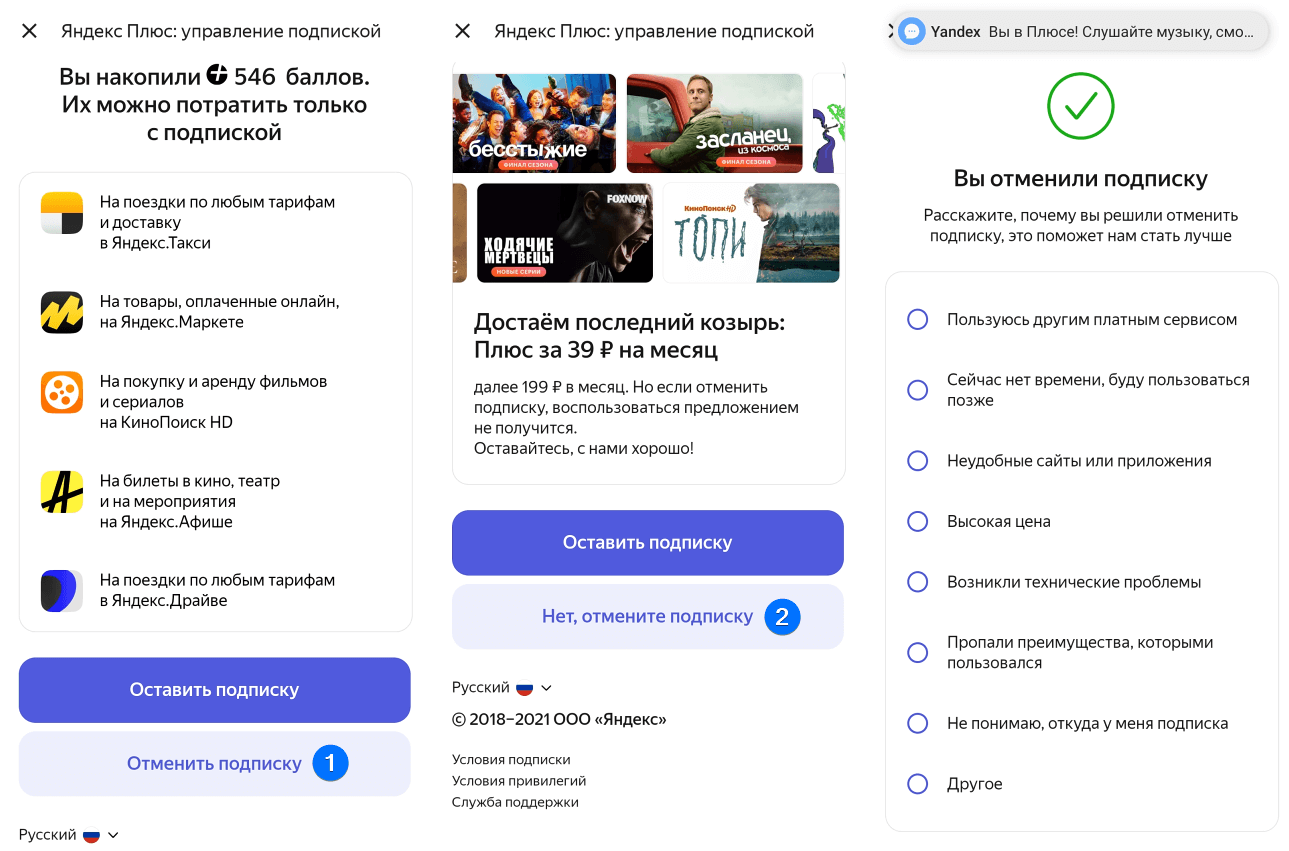1289x851 pixels.
Task: Click the Yandex Taxi app icon
Action: [62, 213]
